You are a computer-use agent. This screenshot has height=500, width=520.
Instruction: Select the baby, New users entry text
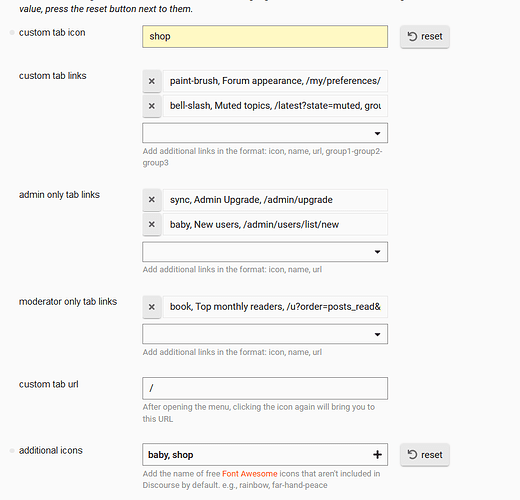[x=275, y=224]
